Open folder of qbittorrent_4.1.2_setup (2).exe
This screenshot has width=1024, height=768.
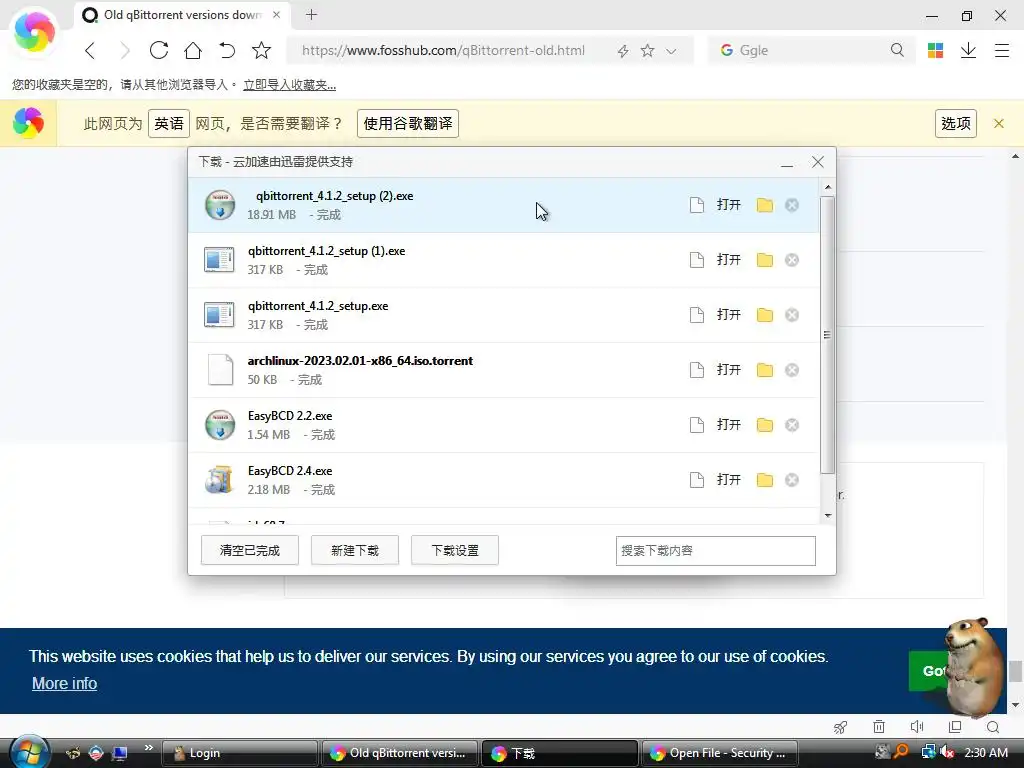[x=765, y=205]
